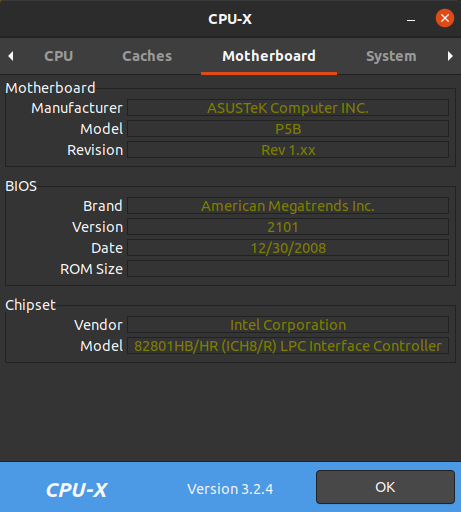
Task: Go to the System tab
Action: [391, 56]
